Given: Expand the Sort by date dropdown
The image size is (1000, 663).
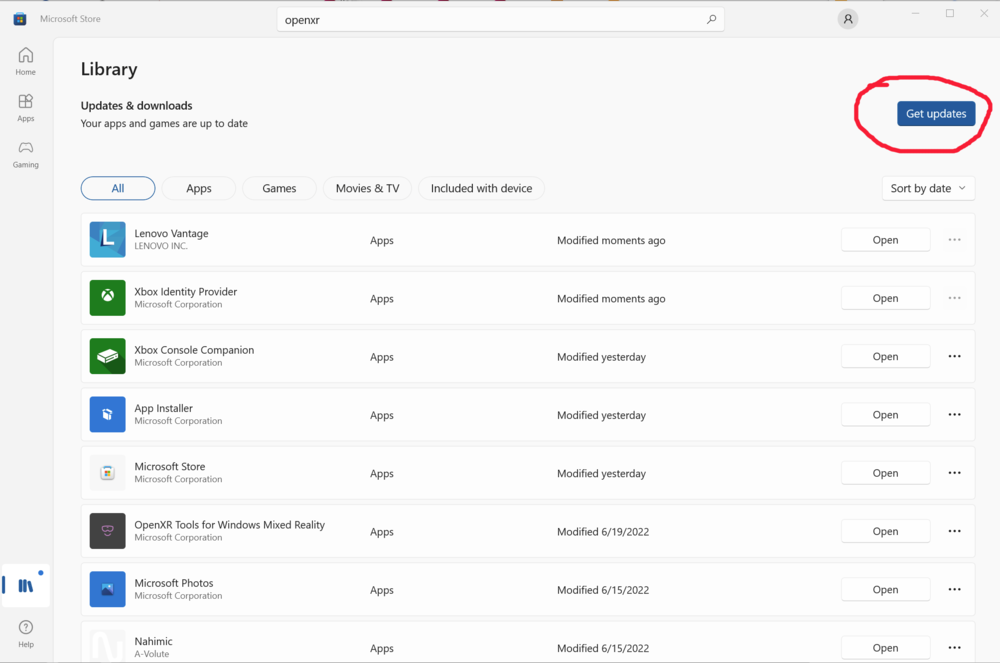Looking at the screenshot, I should (x=928, y=188).
